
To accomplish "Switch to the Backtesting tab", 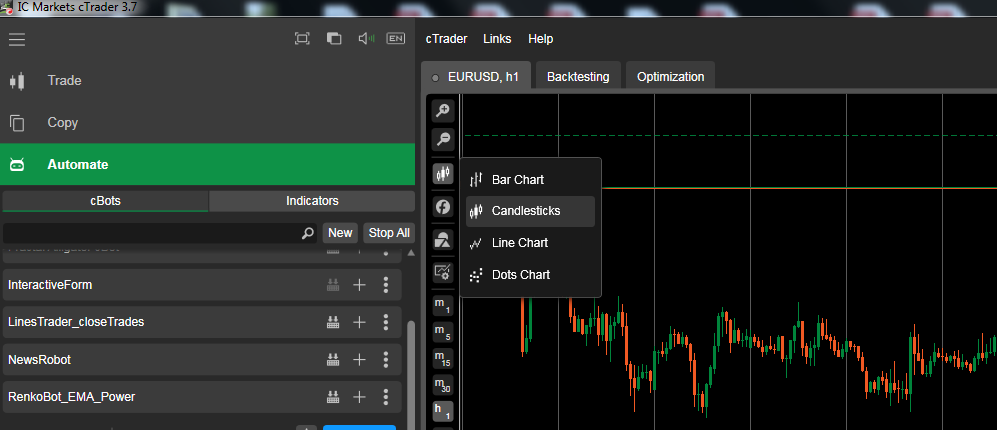I will point(578,77).
